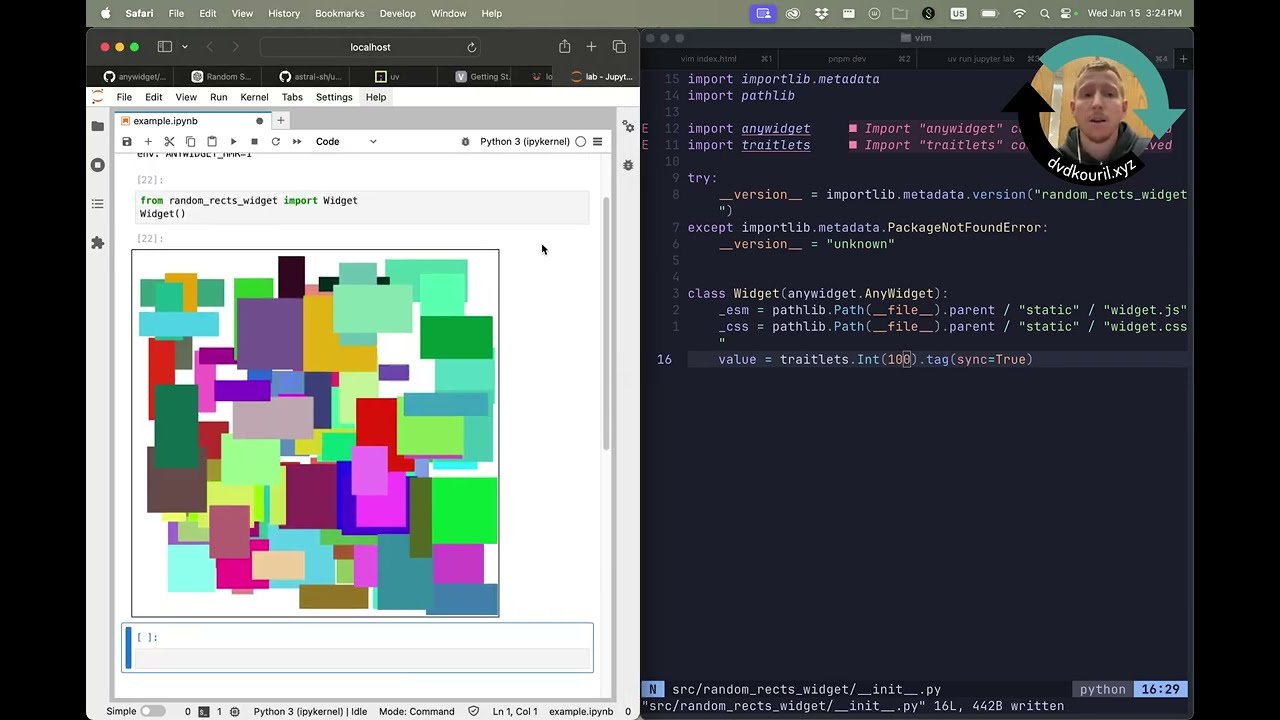
Task: Cut the selected cell with the scissors icon
Action: point(169,142)
